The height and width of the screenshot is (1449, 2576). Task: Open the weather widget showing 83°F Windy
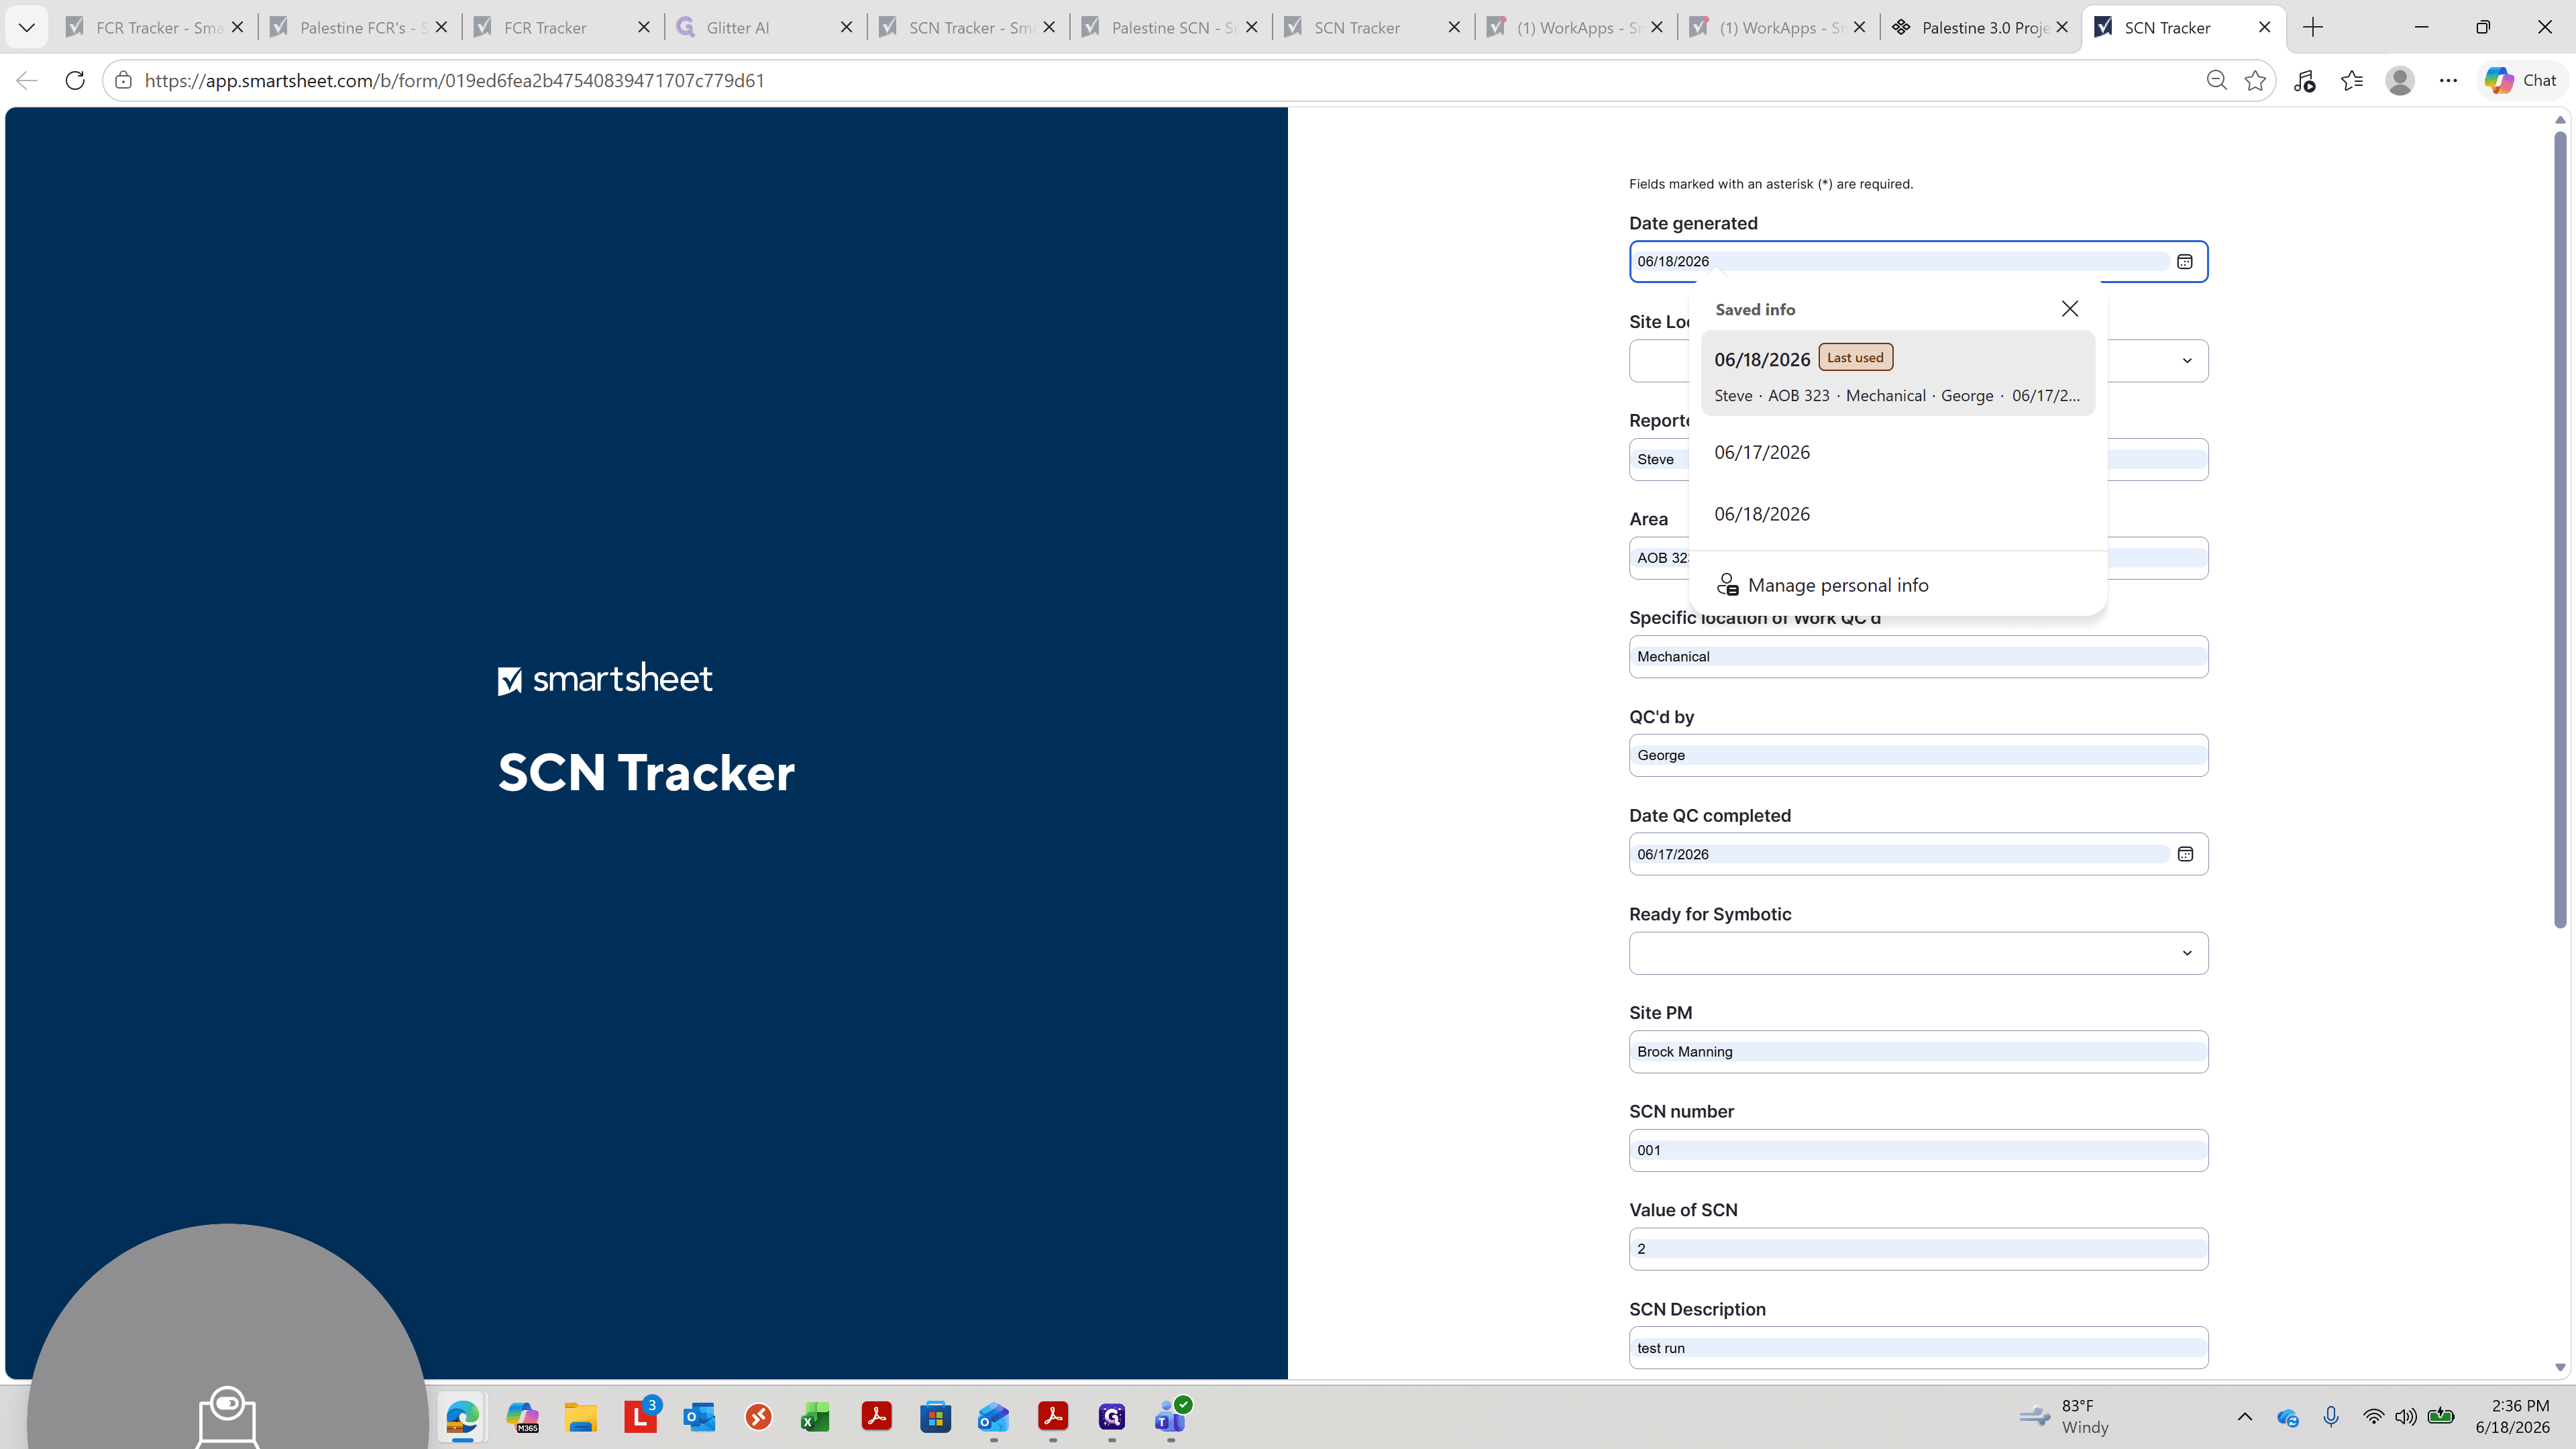click(x=2064, y=1416)
